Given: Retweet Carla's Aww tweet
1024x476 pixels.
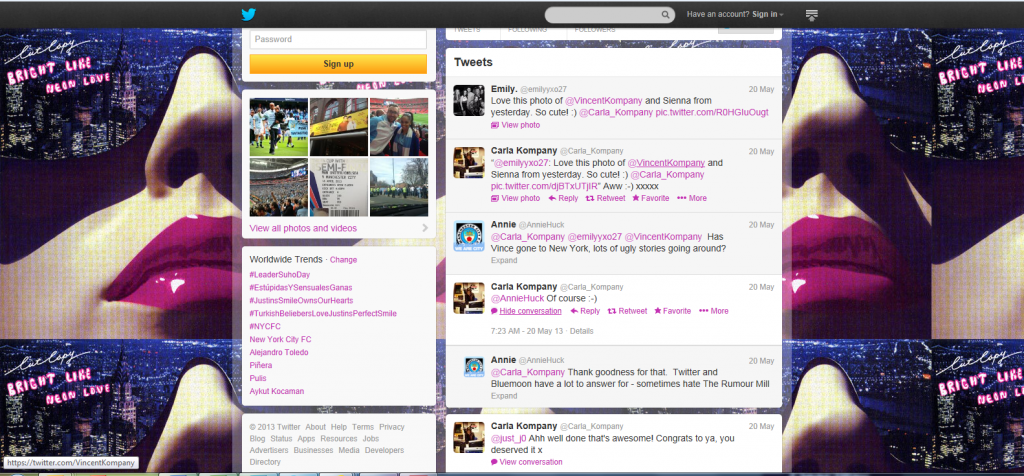Looking at the screenshot, I should tap(605, 198).
